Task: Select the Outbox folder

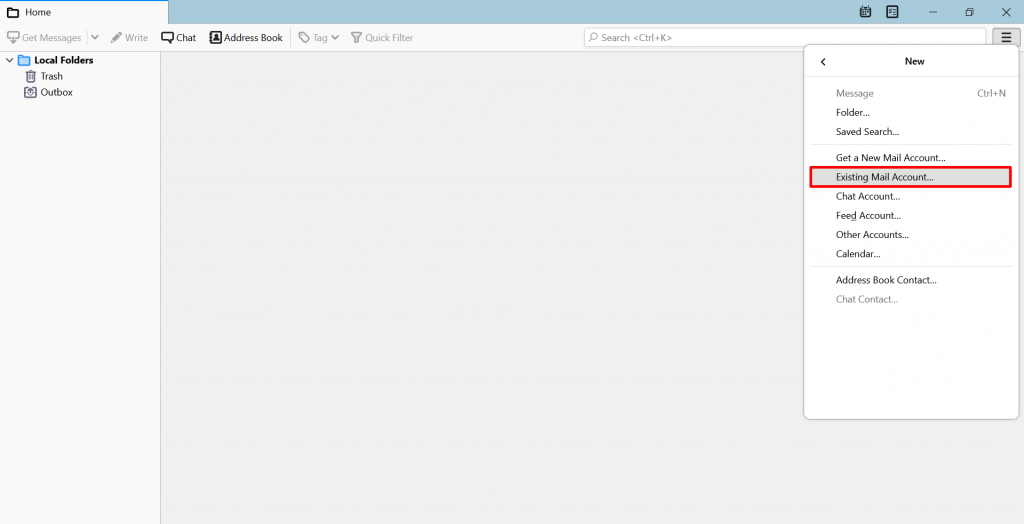Action: pos(56,93)
